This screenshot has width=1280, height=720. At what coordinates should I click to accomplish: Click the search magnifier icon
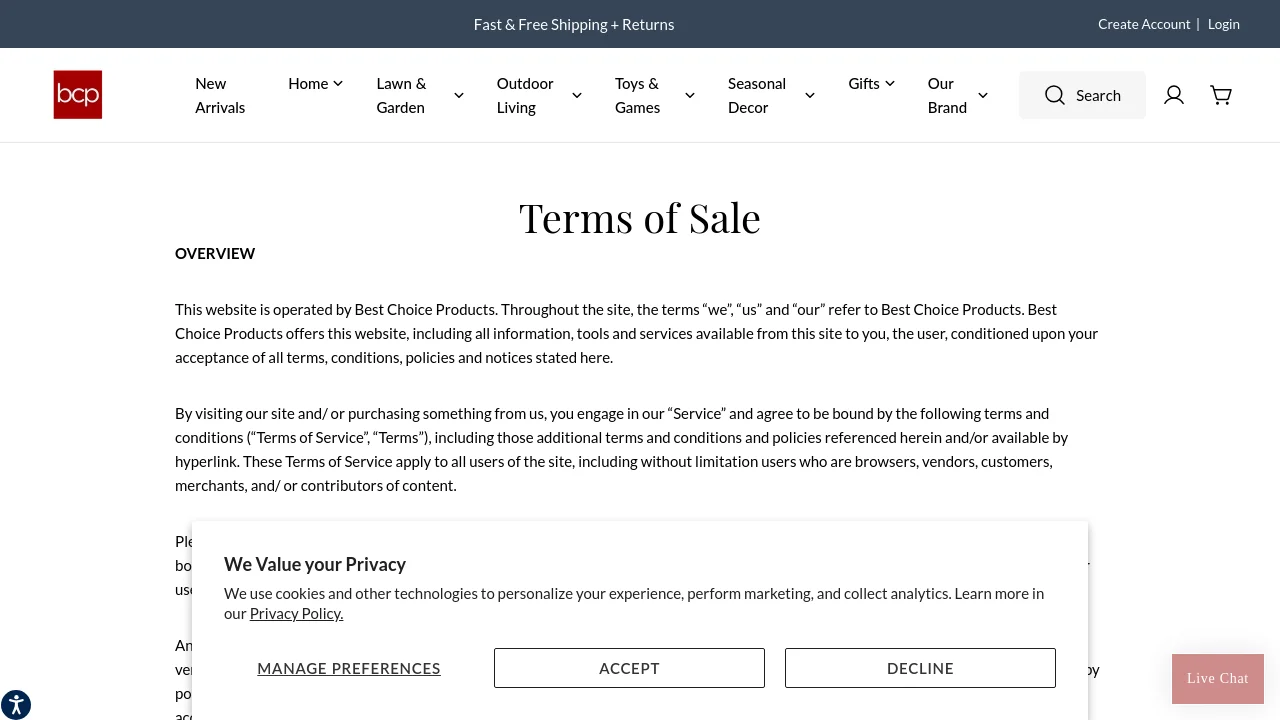pyautogui.click(x=1055, y=95)
